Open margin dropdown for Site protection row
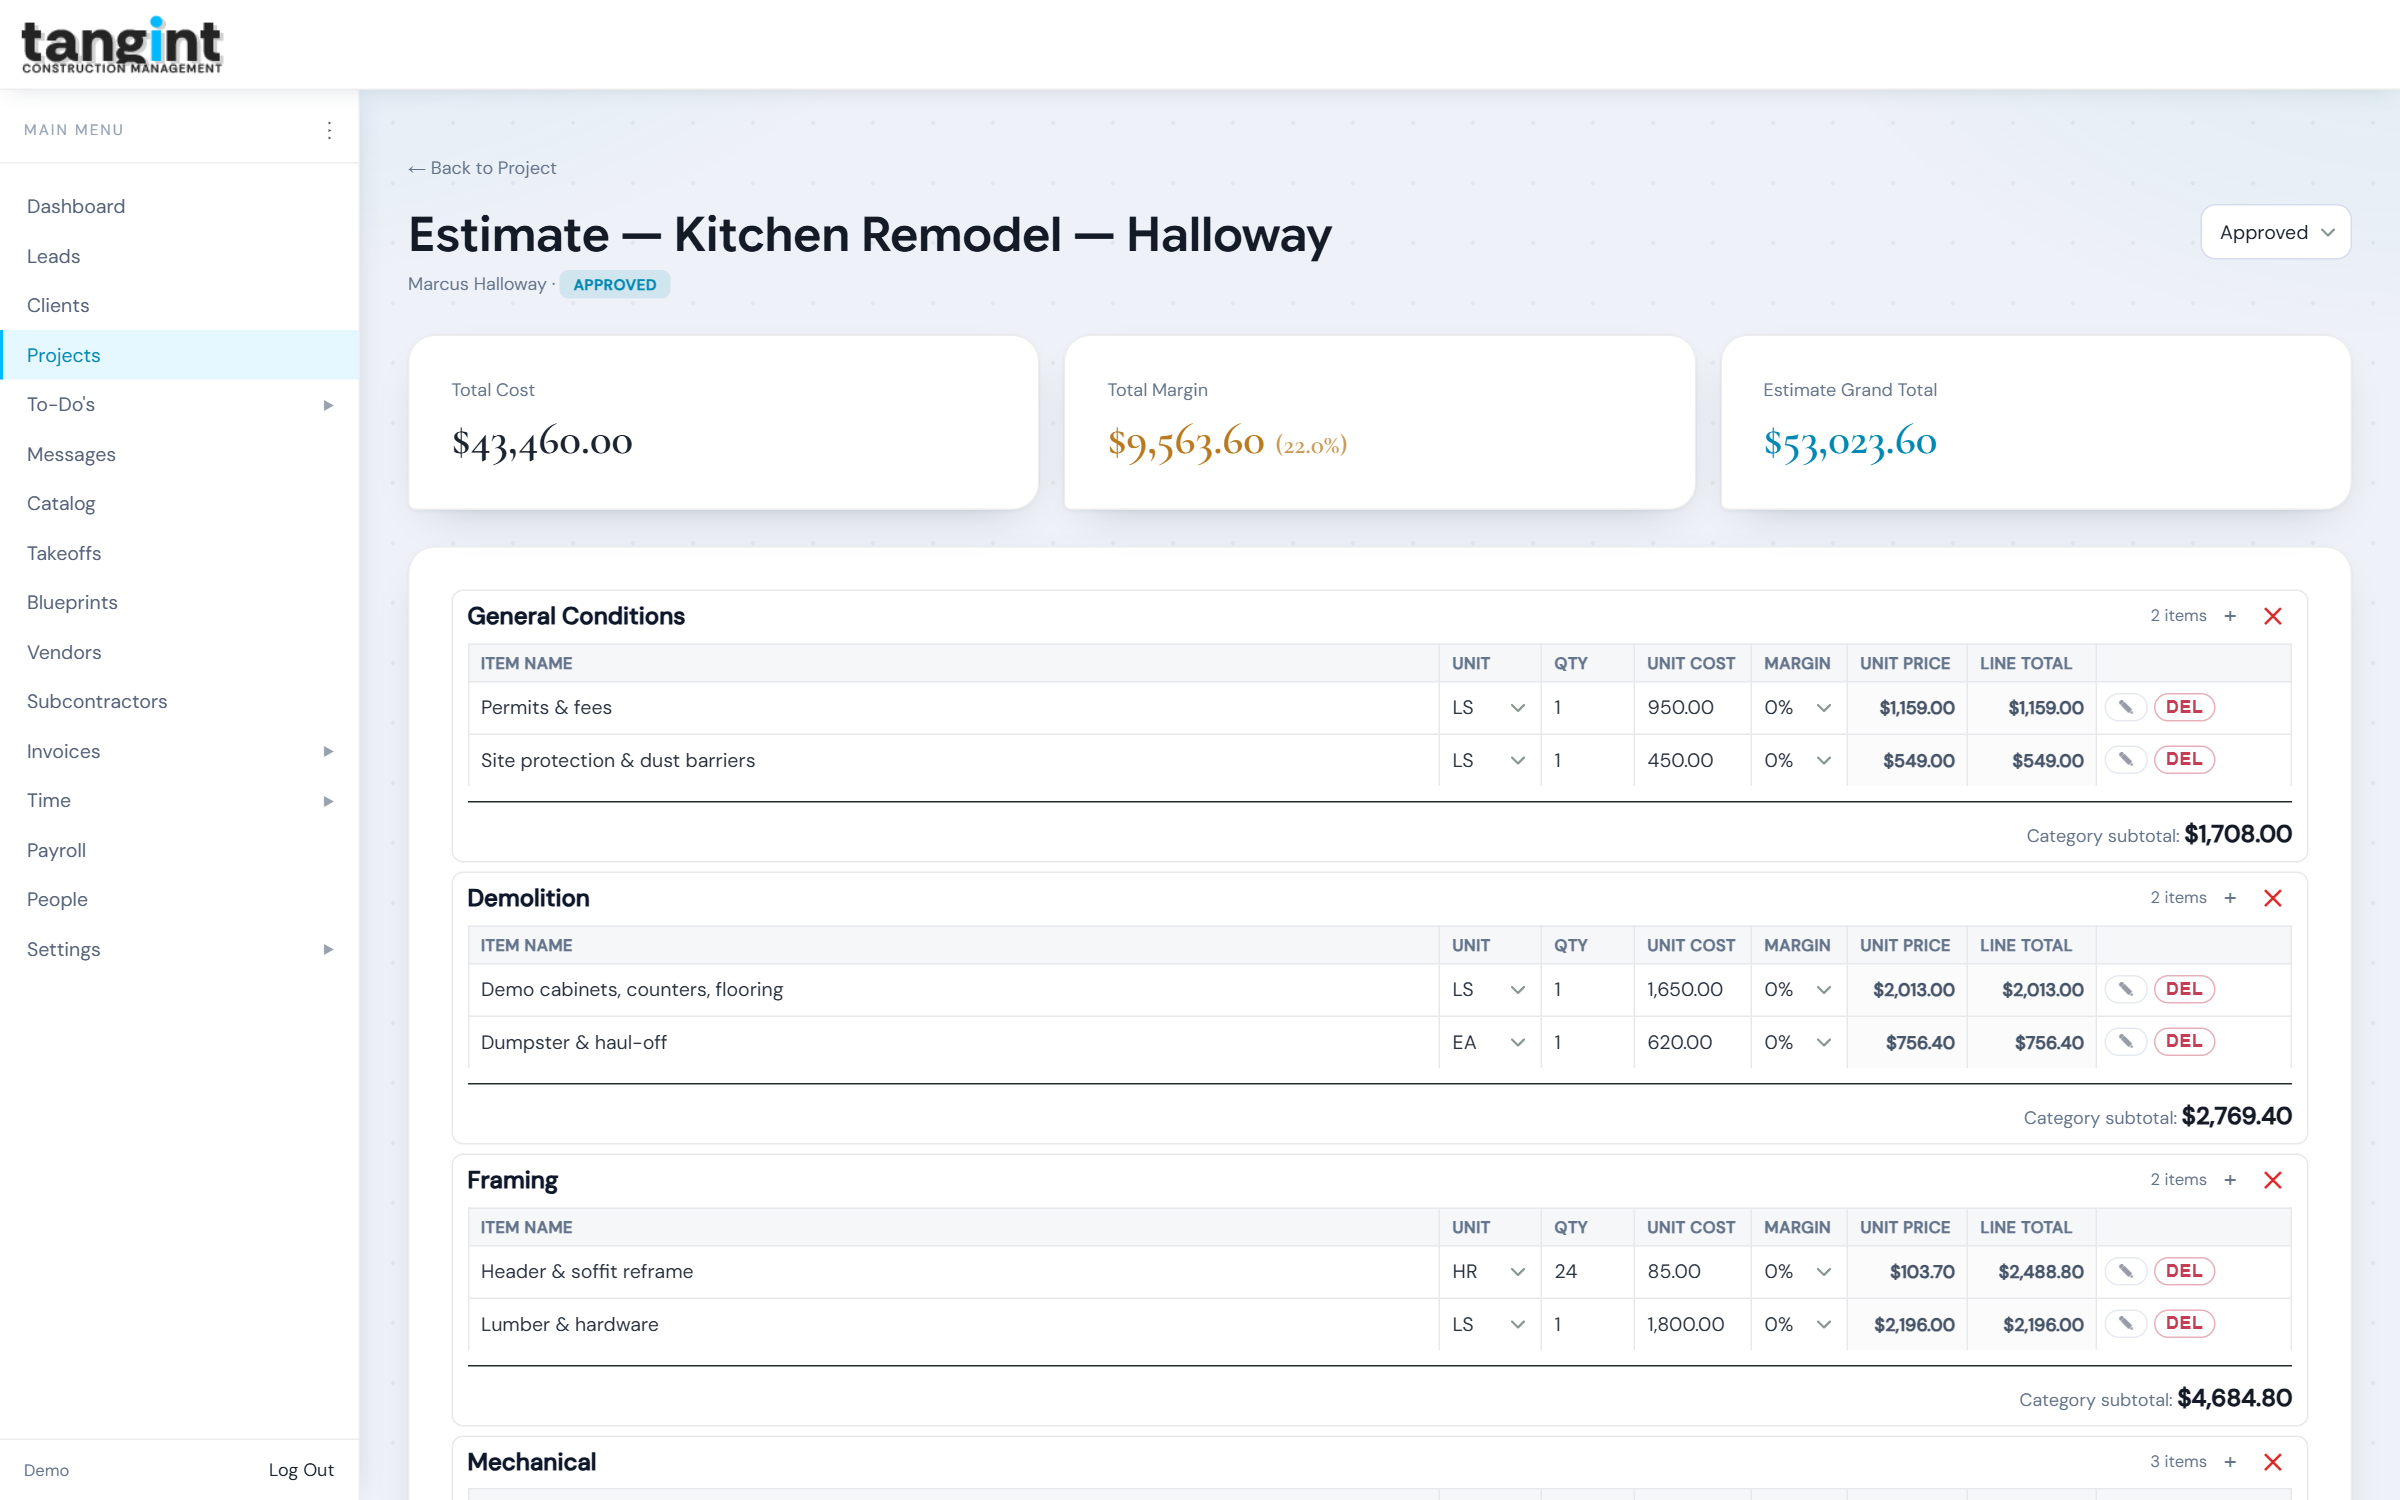This screenshot has height=1500, width=2400. coord(1798,760)
